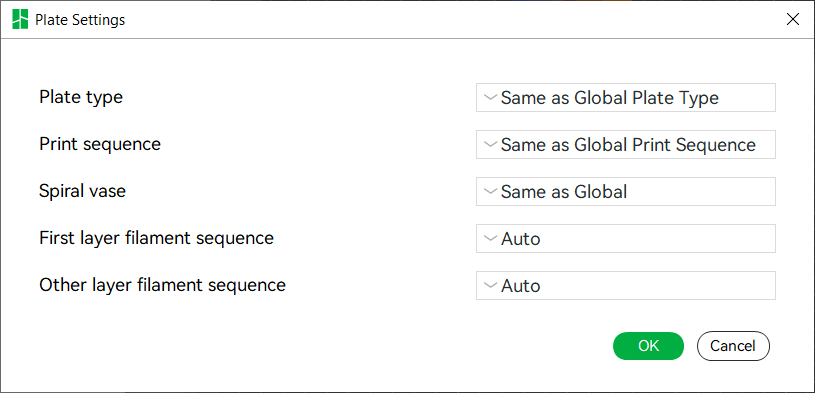The width and height of the screenshot is (815, 393).
Task: Click the Other layer filament sequence label
Action: 163,285
